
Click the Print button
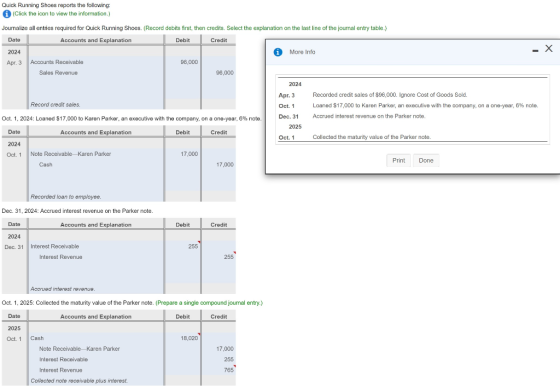399,161
